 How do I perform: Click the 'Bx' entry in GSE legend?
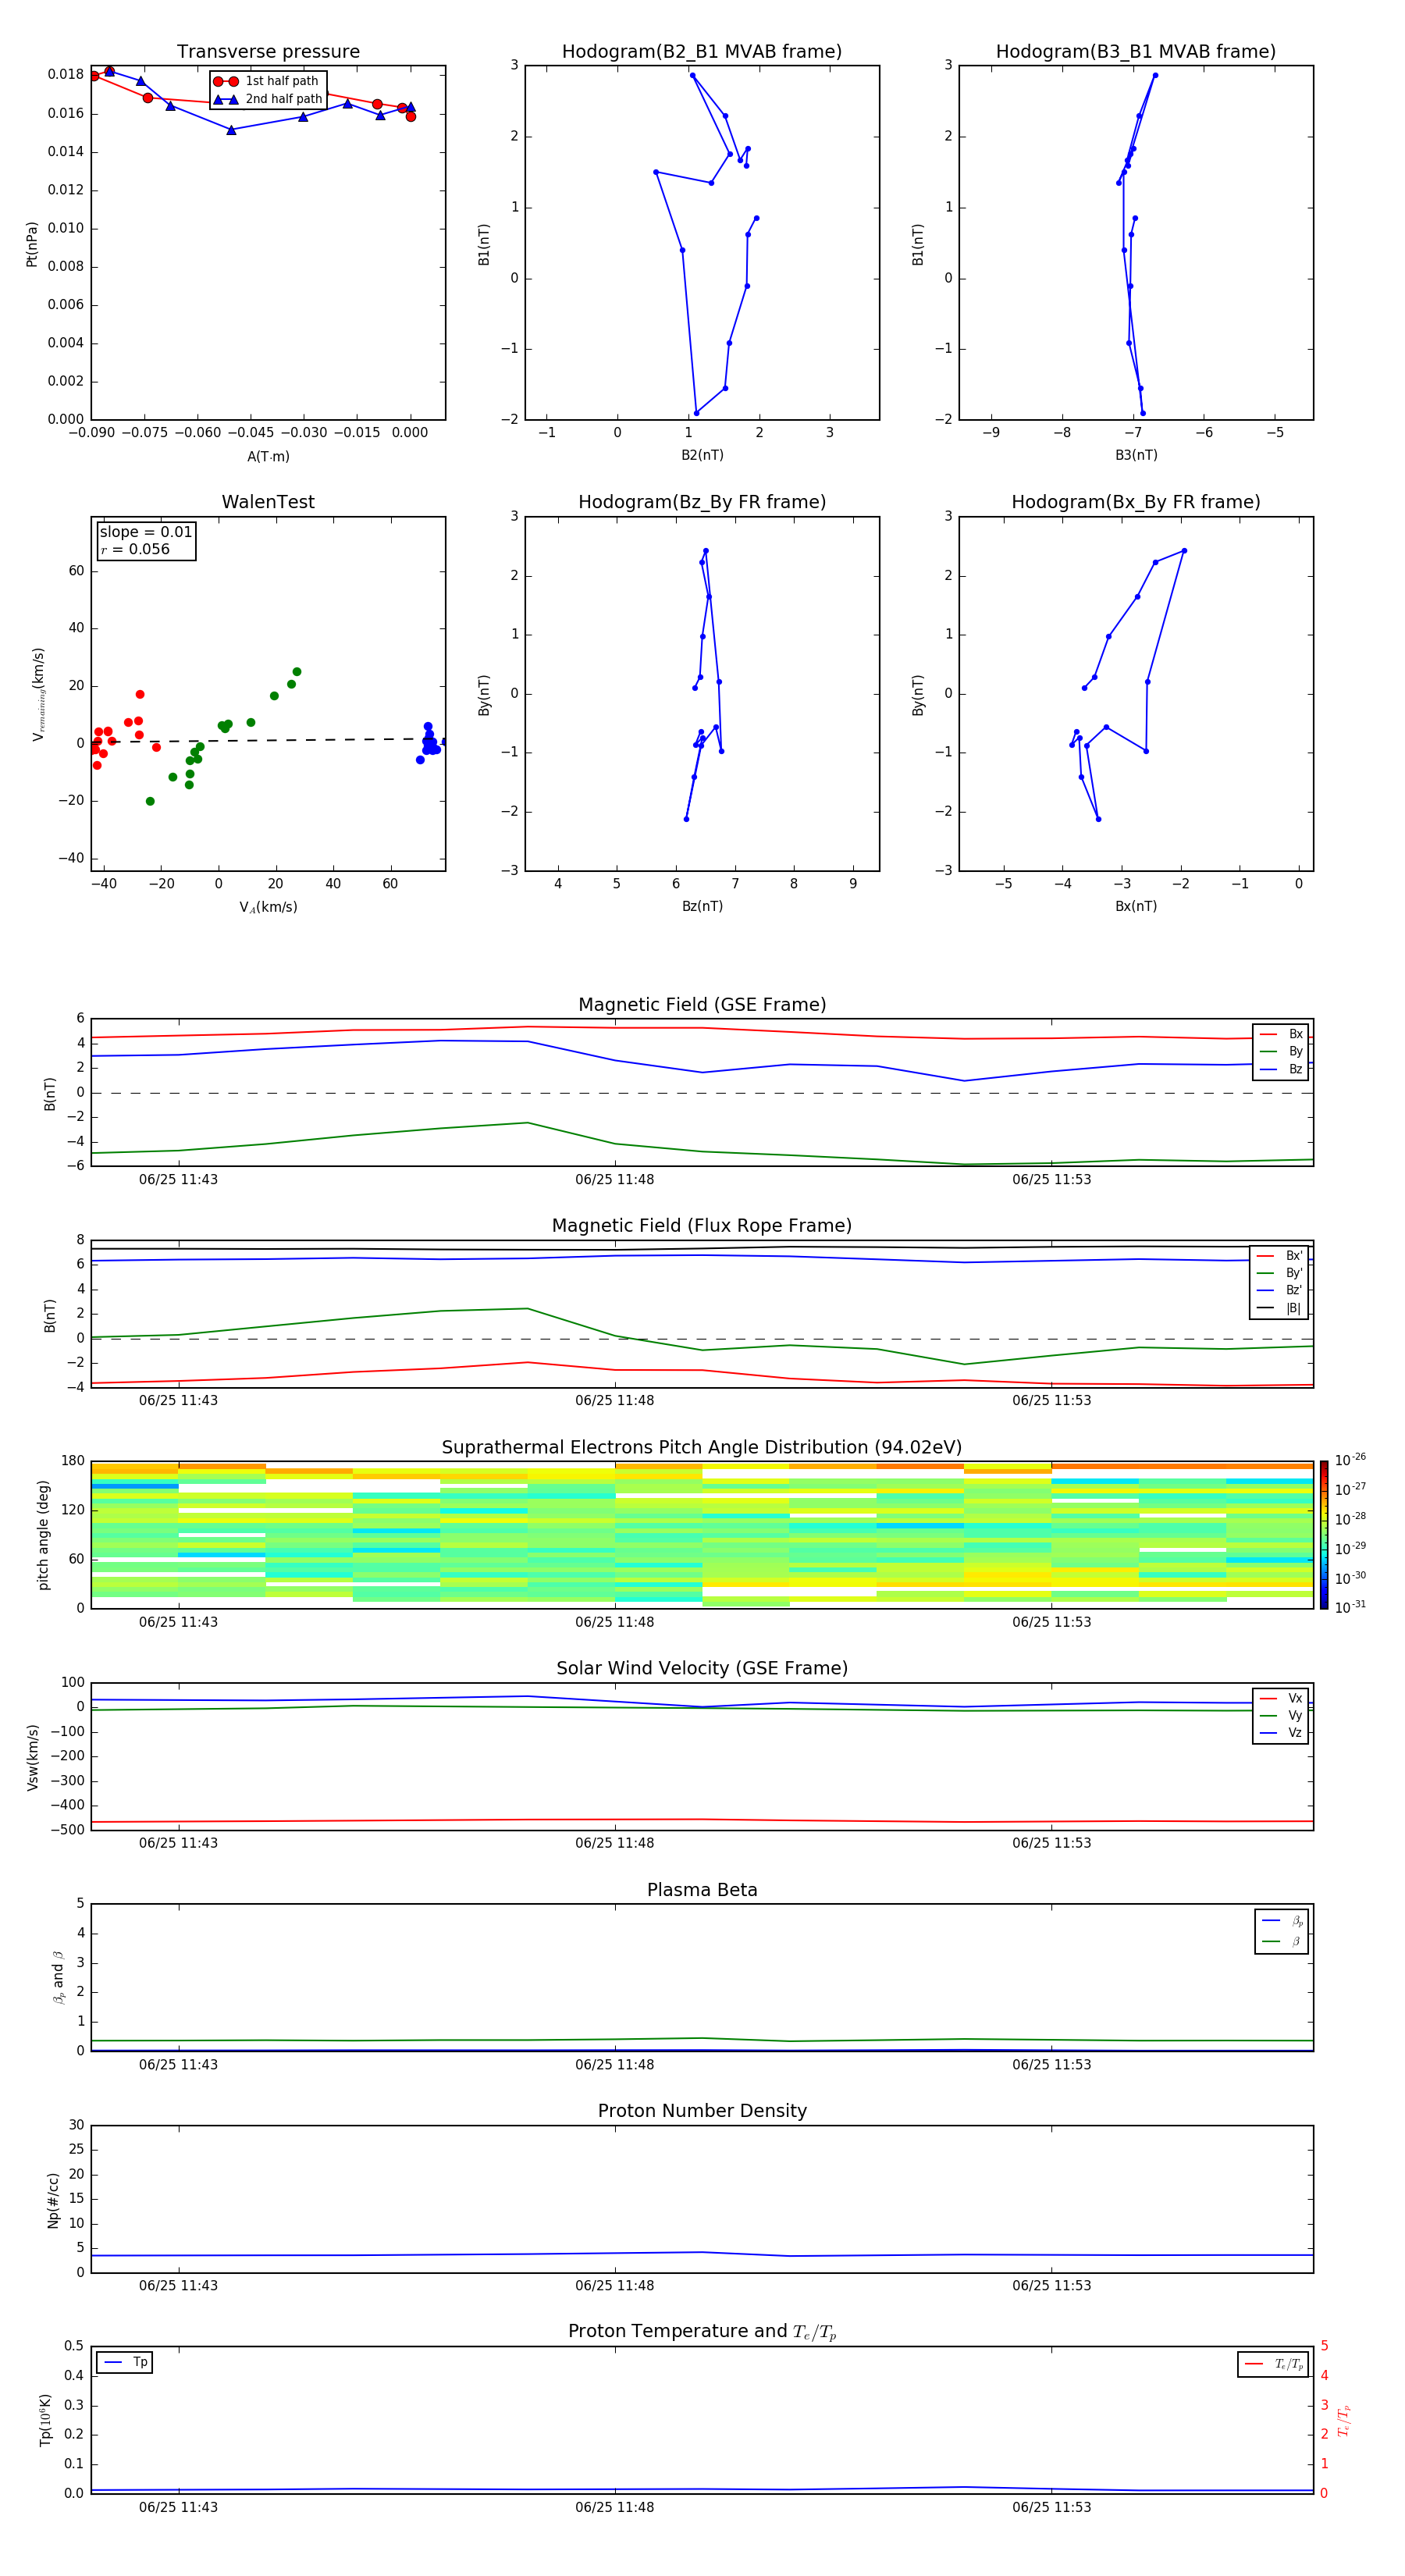point(1281,1034)
